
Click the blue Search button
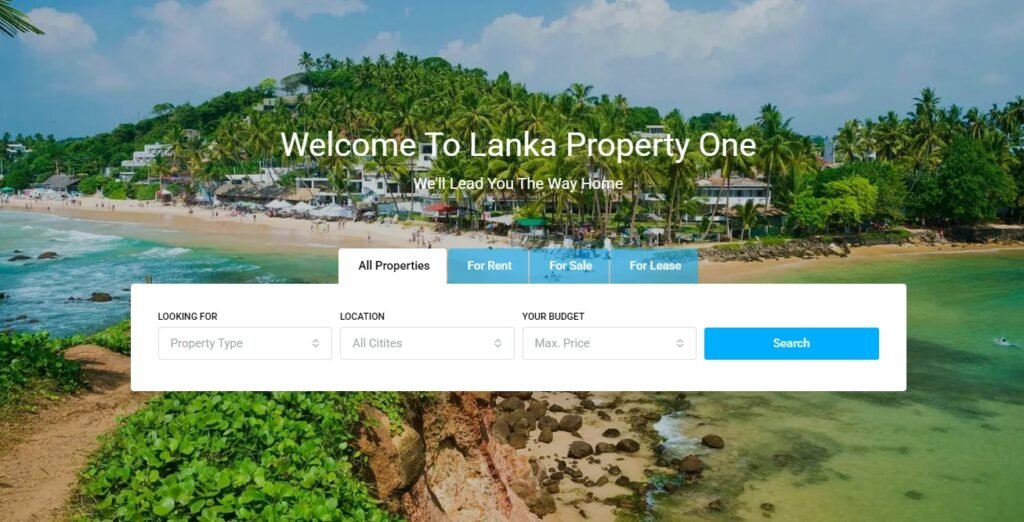click(792, 343)
